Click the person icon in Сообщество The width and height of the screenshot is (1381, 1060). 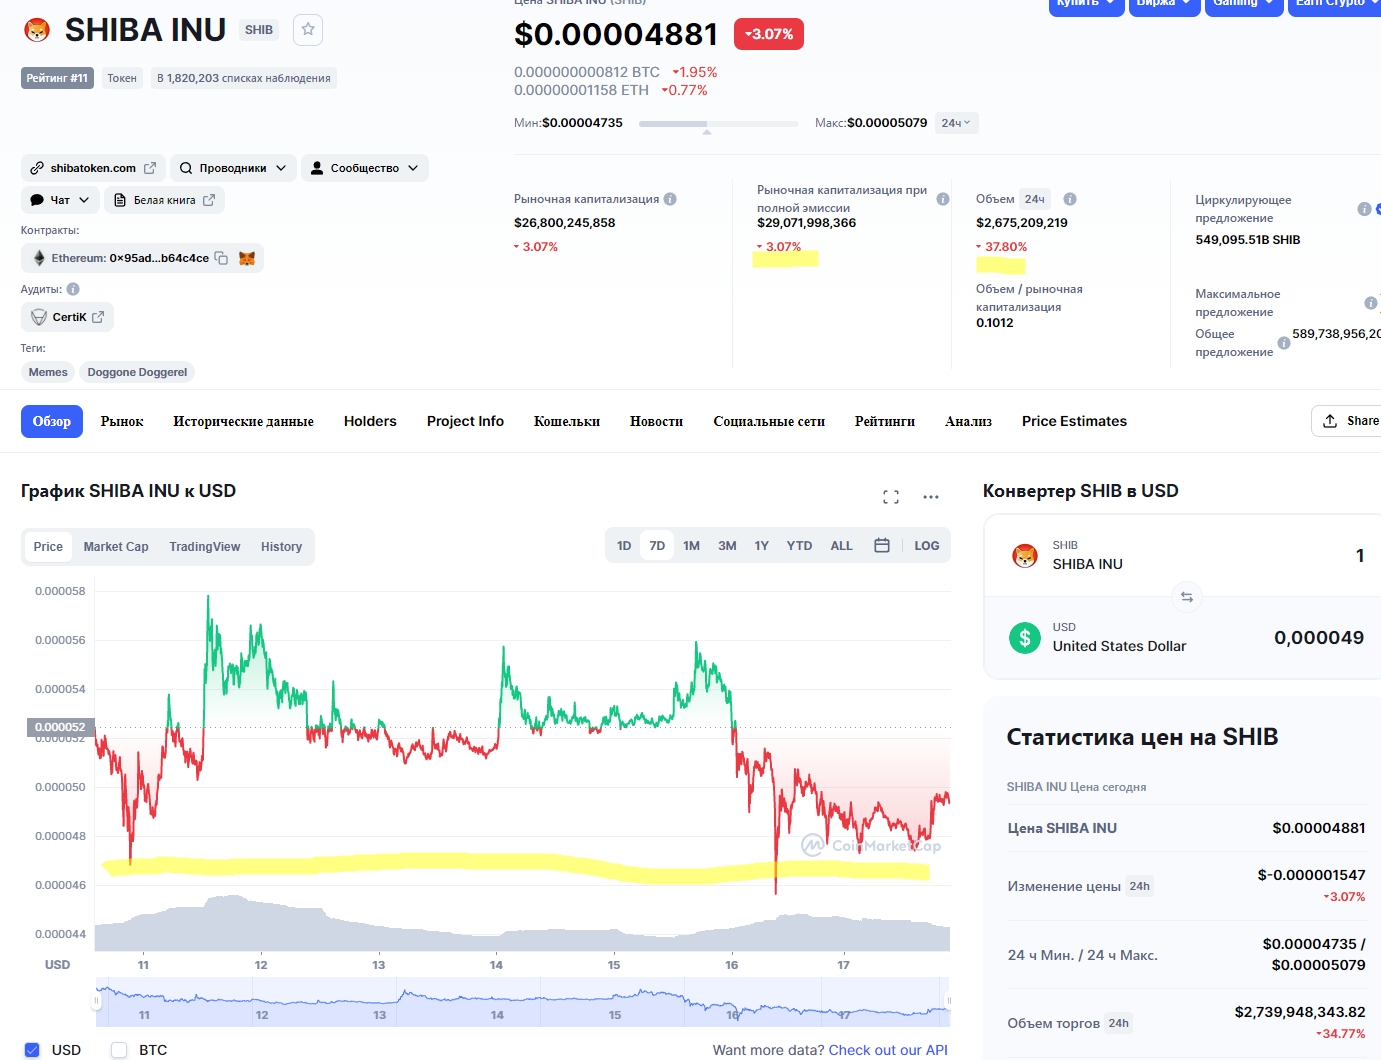click(x=317, y=168)
